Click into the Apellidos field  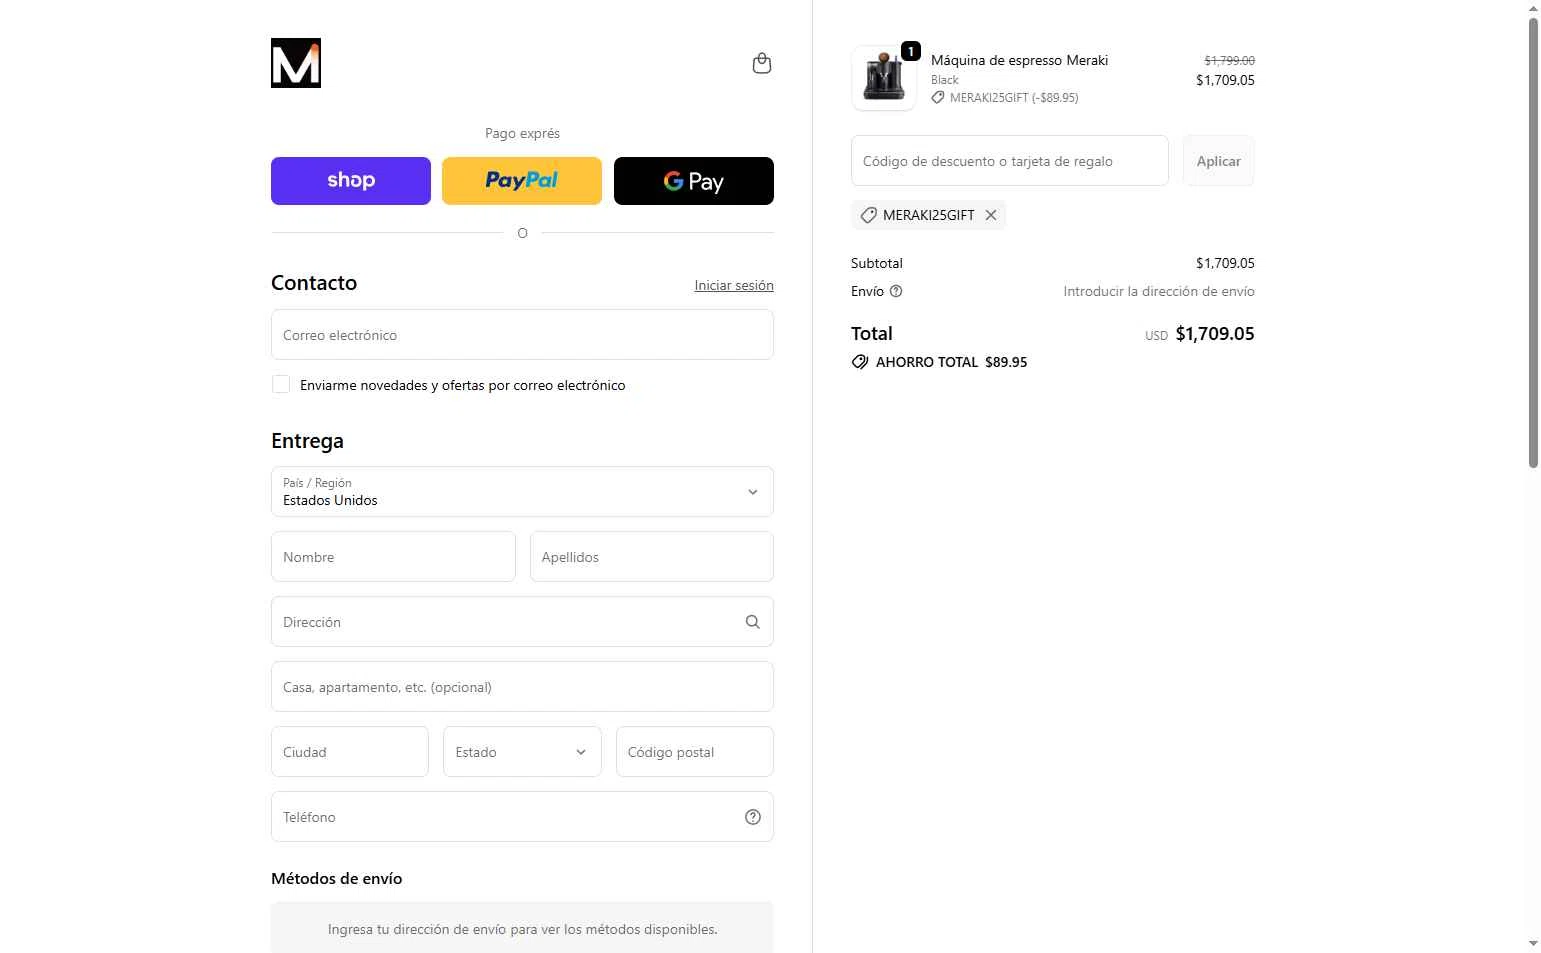click(652, 556)
